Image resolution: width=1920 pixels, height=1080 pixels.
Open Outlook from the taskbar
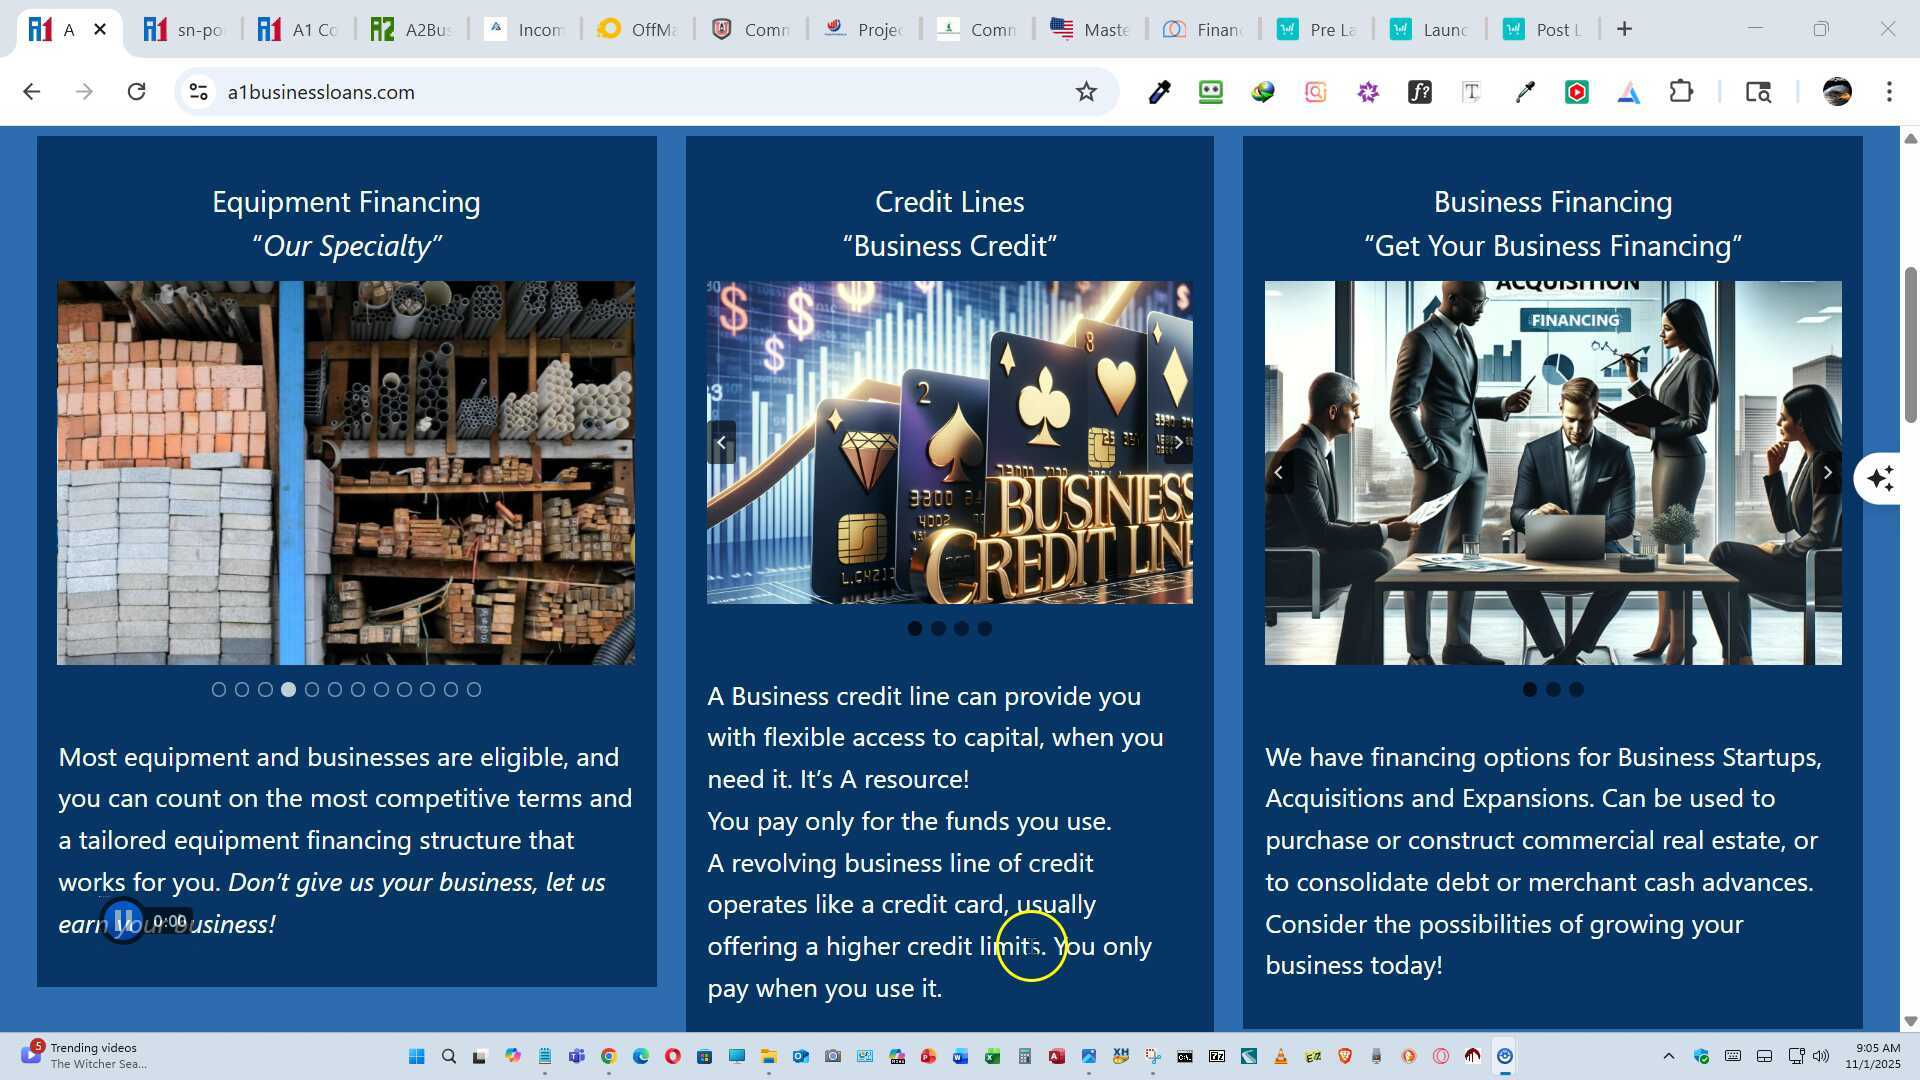(x=800, y=1055)
